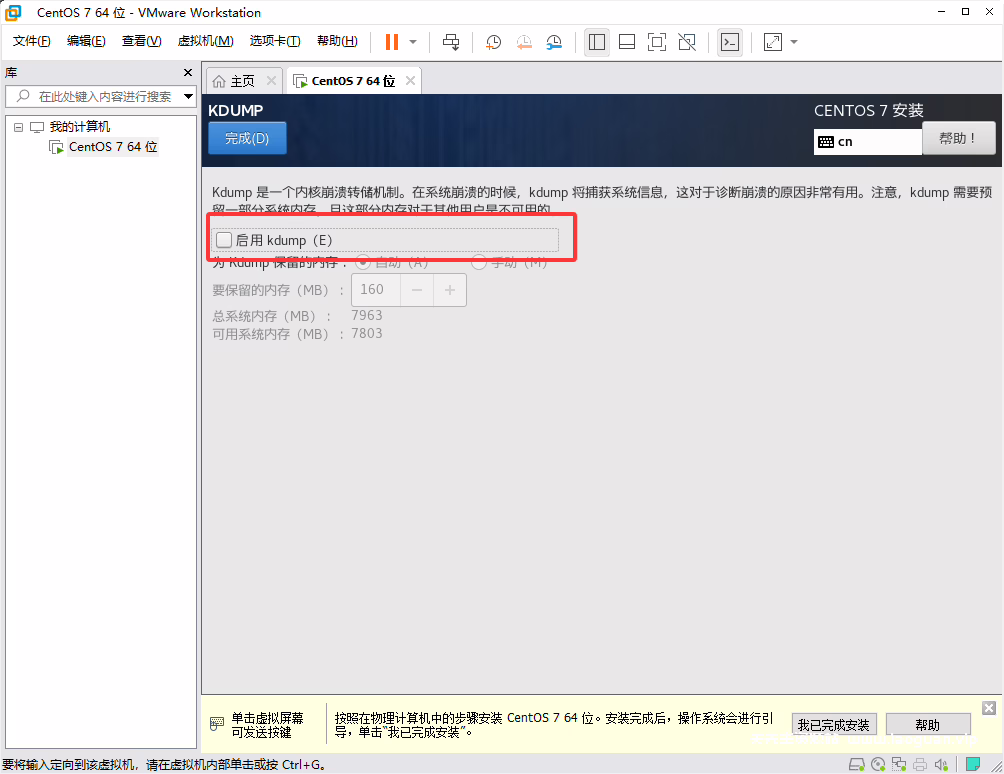This screenshot has height=774, width=1004.
Task: Switch to Unity mode icon
Action: click(x=687, y=42)
